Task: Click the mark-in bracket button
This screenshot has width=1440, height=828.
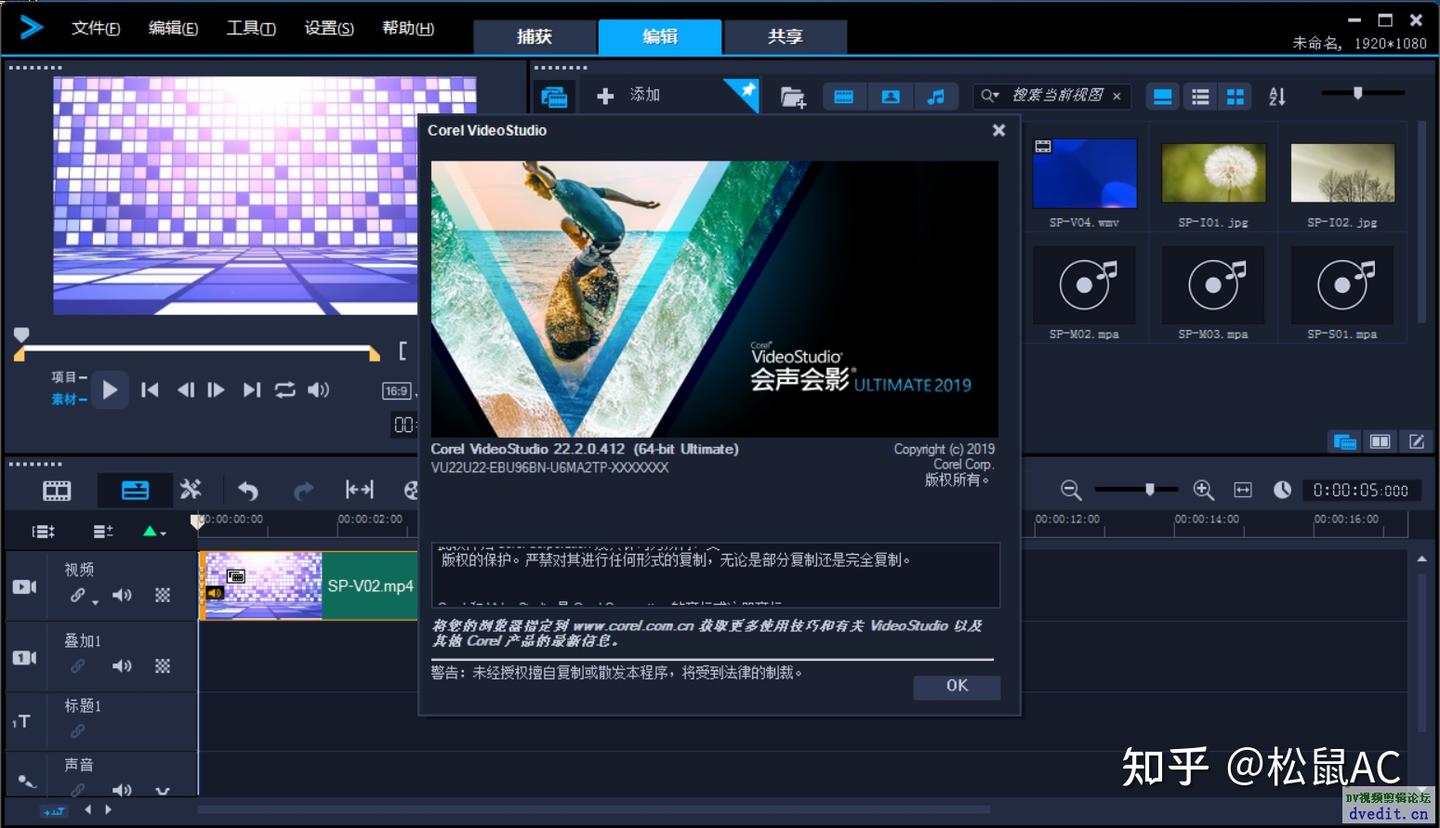Action: [x=403, y=351]
